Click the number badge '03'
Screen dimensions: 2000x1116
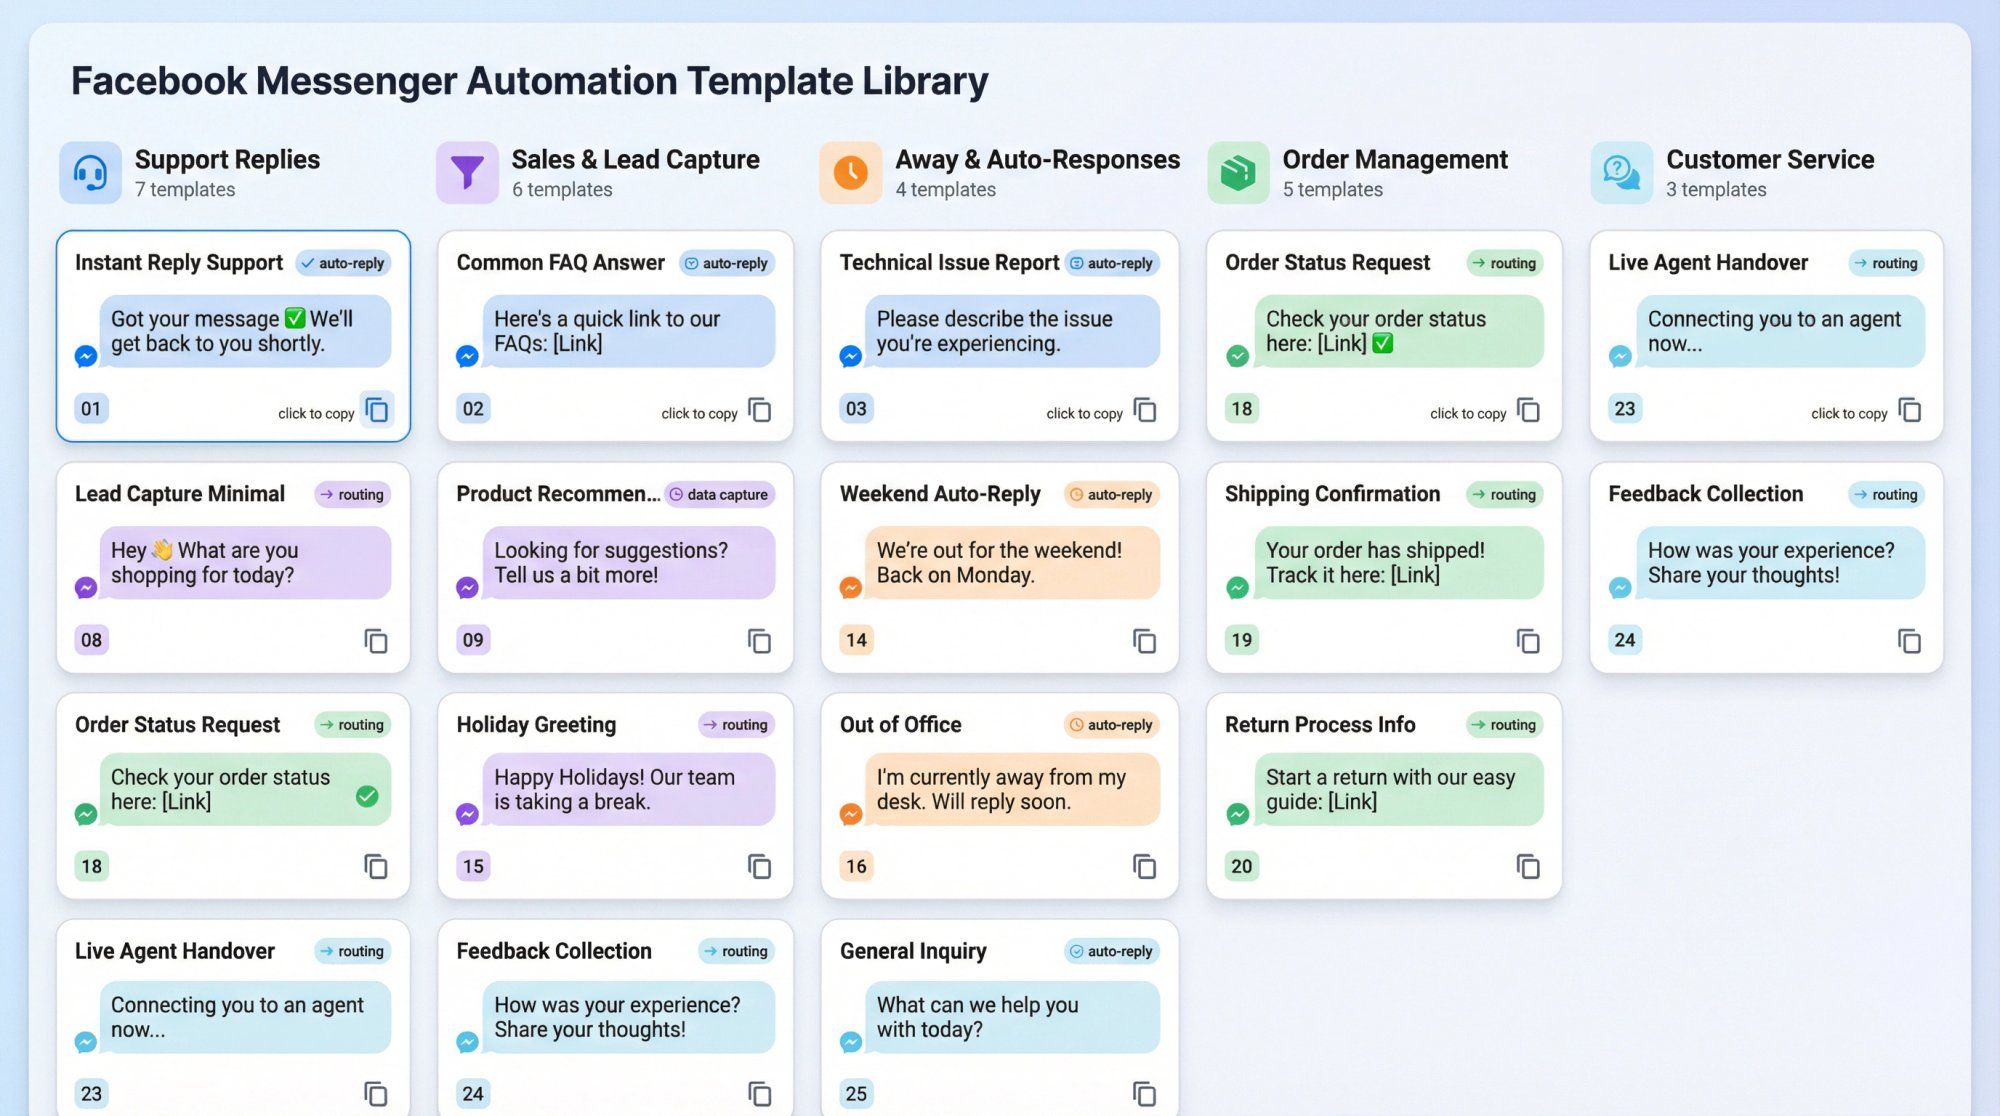coord(856,408)
